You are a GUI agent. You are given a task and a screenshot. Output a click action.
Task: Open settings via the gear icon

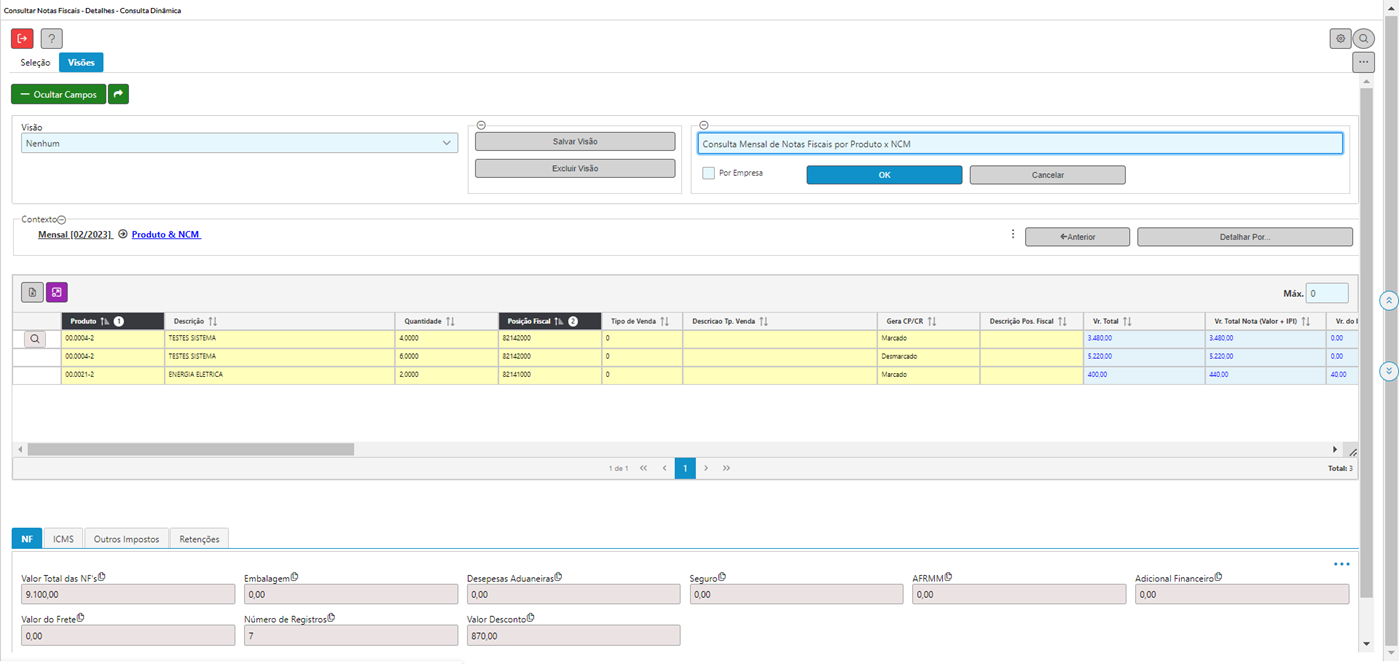tap(1340, 39)
